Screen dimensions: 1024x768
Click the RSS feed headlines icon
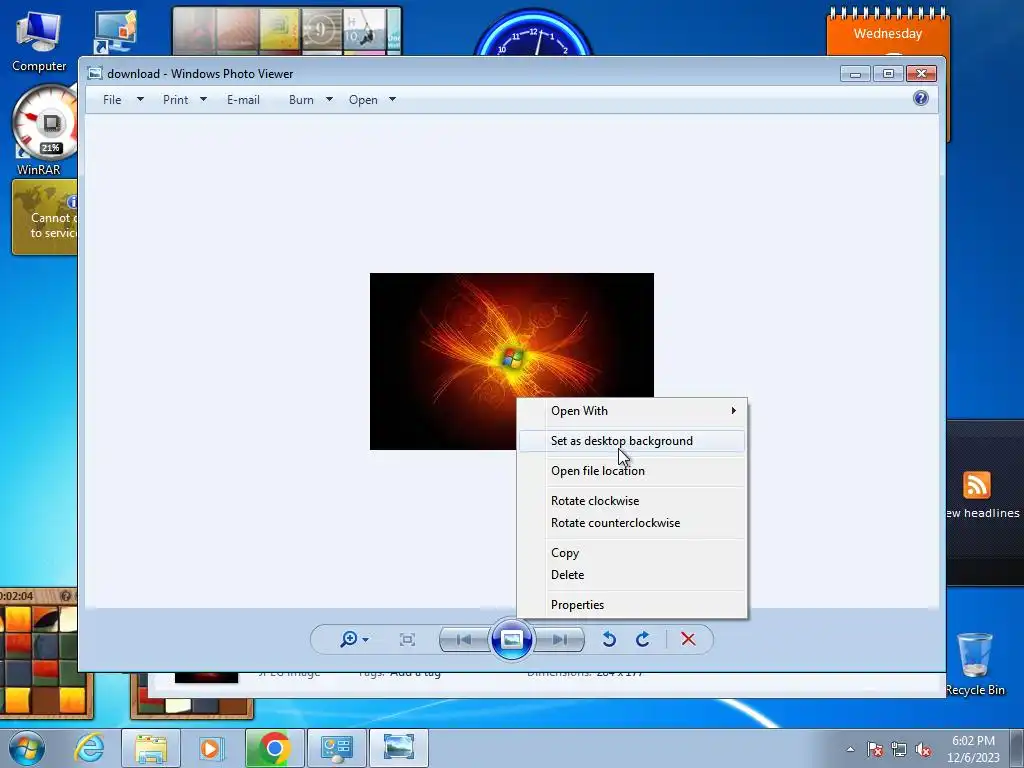pos(977,485)
